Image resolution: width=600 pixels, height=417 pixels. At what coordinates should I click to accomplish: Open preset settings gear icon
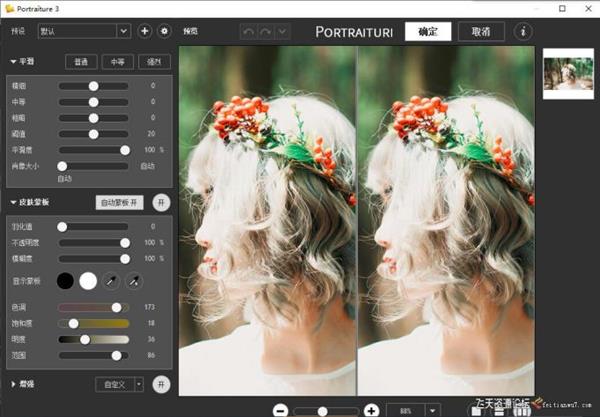164,31
